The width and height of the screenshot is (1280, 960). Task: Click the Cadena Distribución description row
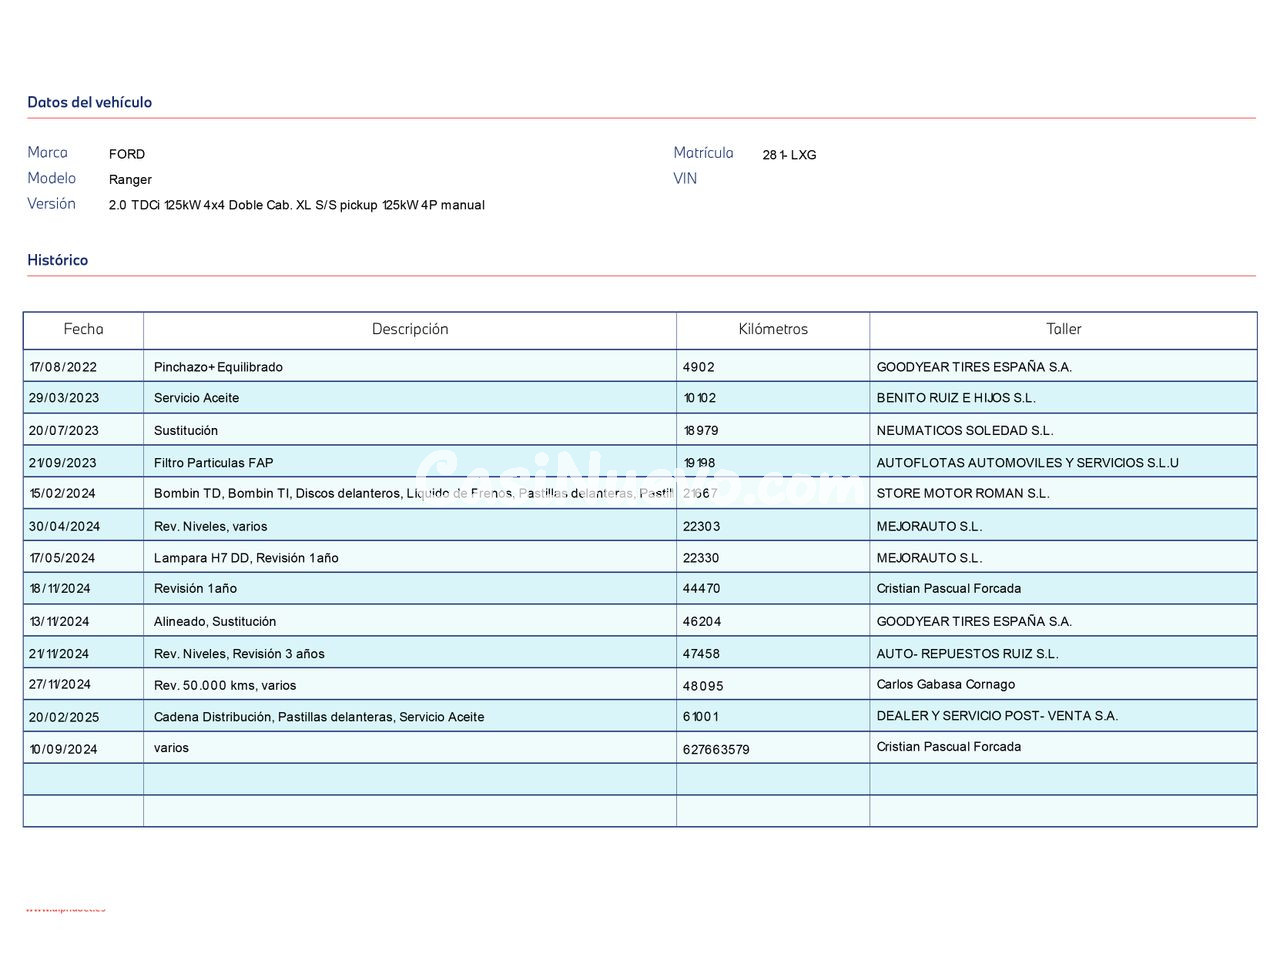(x=318, y=717)
